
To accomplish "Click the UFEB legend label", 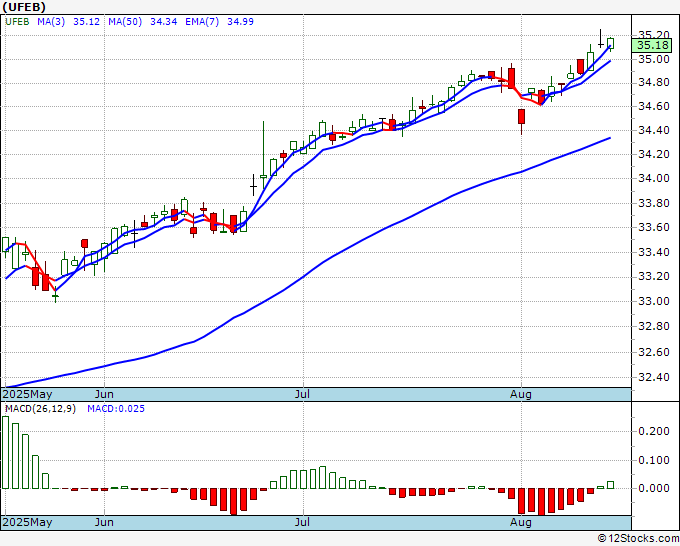I will pos(17,22).
